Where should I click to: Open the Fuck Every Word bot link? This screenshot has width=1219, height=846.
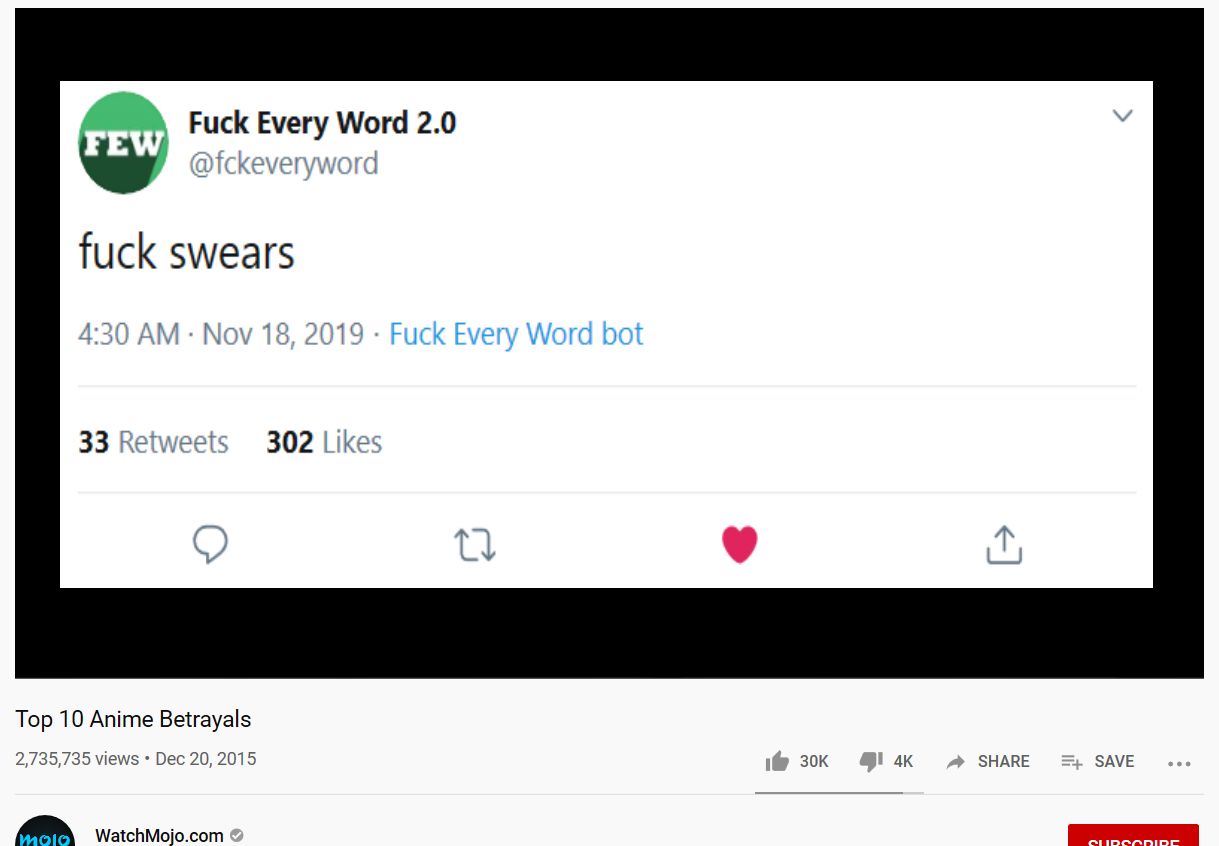pyautogui.click(x=515, y=334)
